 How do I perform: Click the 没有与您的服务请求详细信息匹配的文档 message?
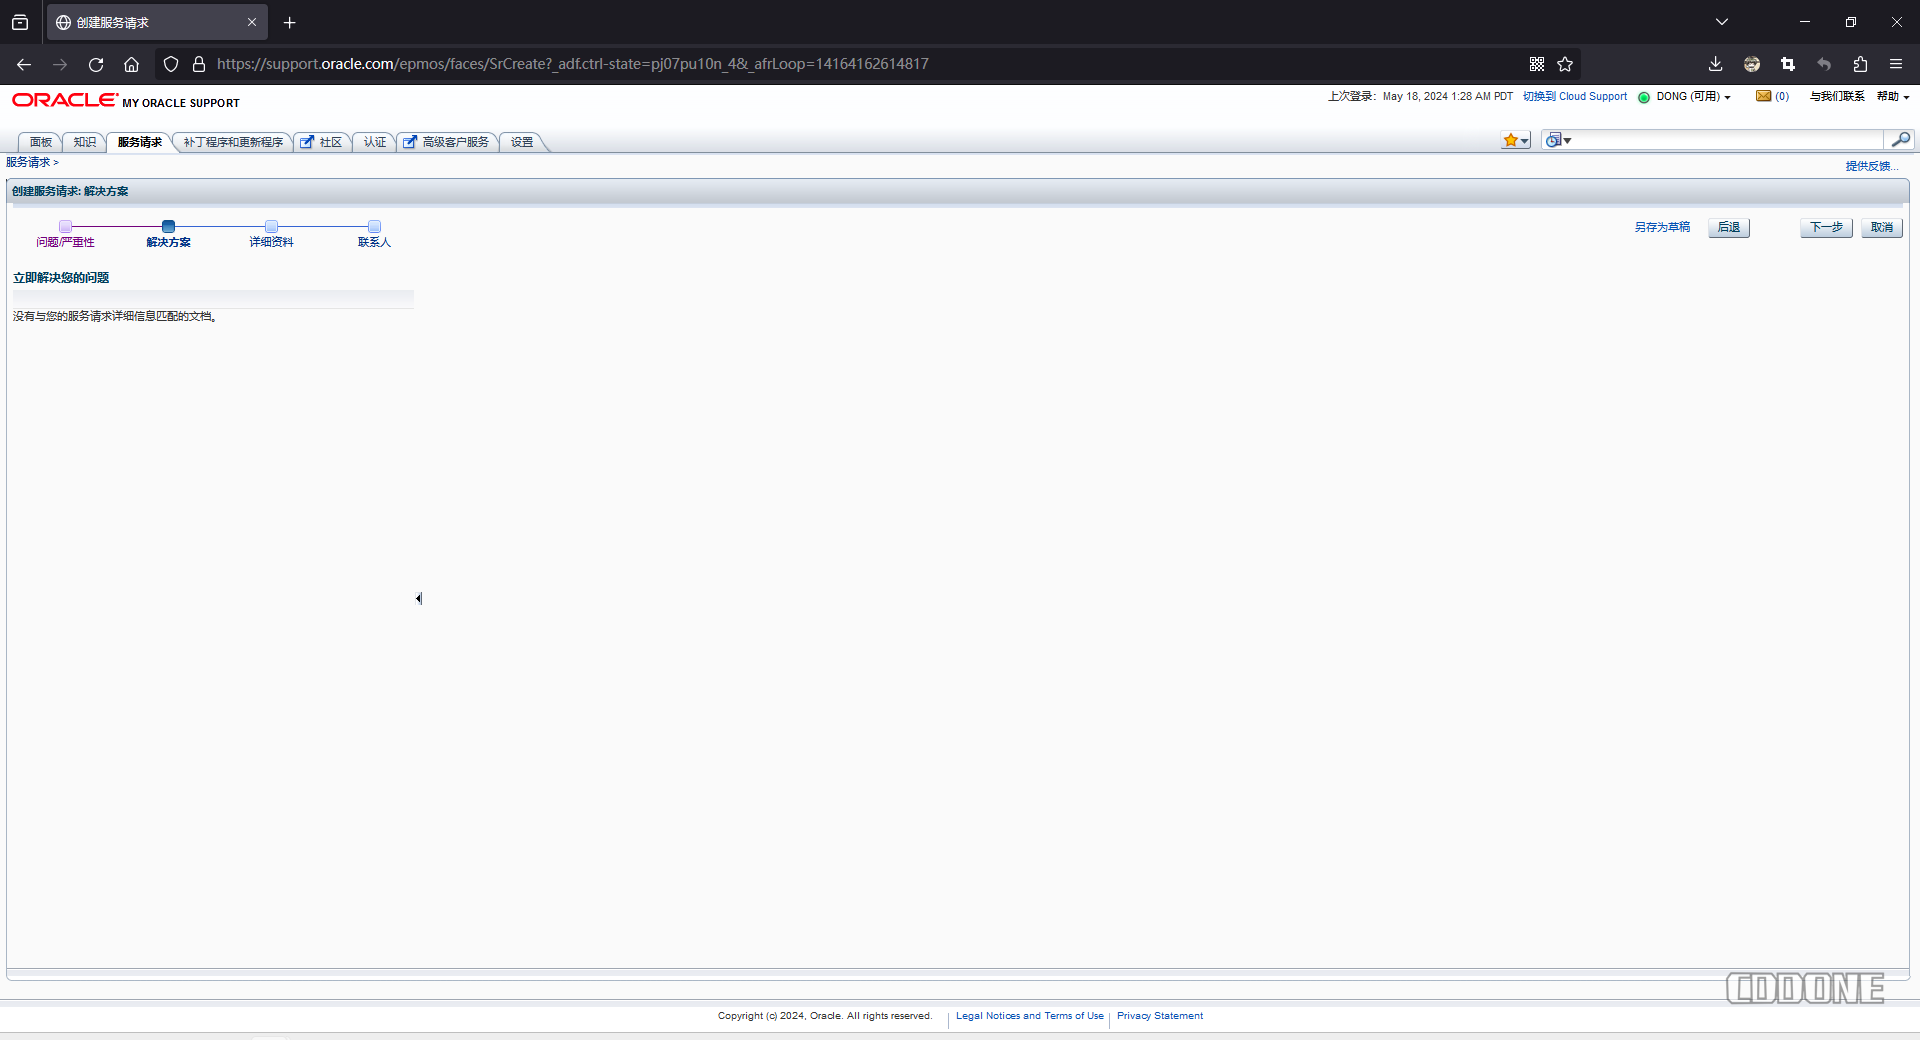[x=115, y=316]
